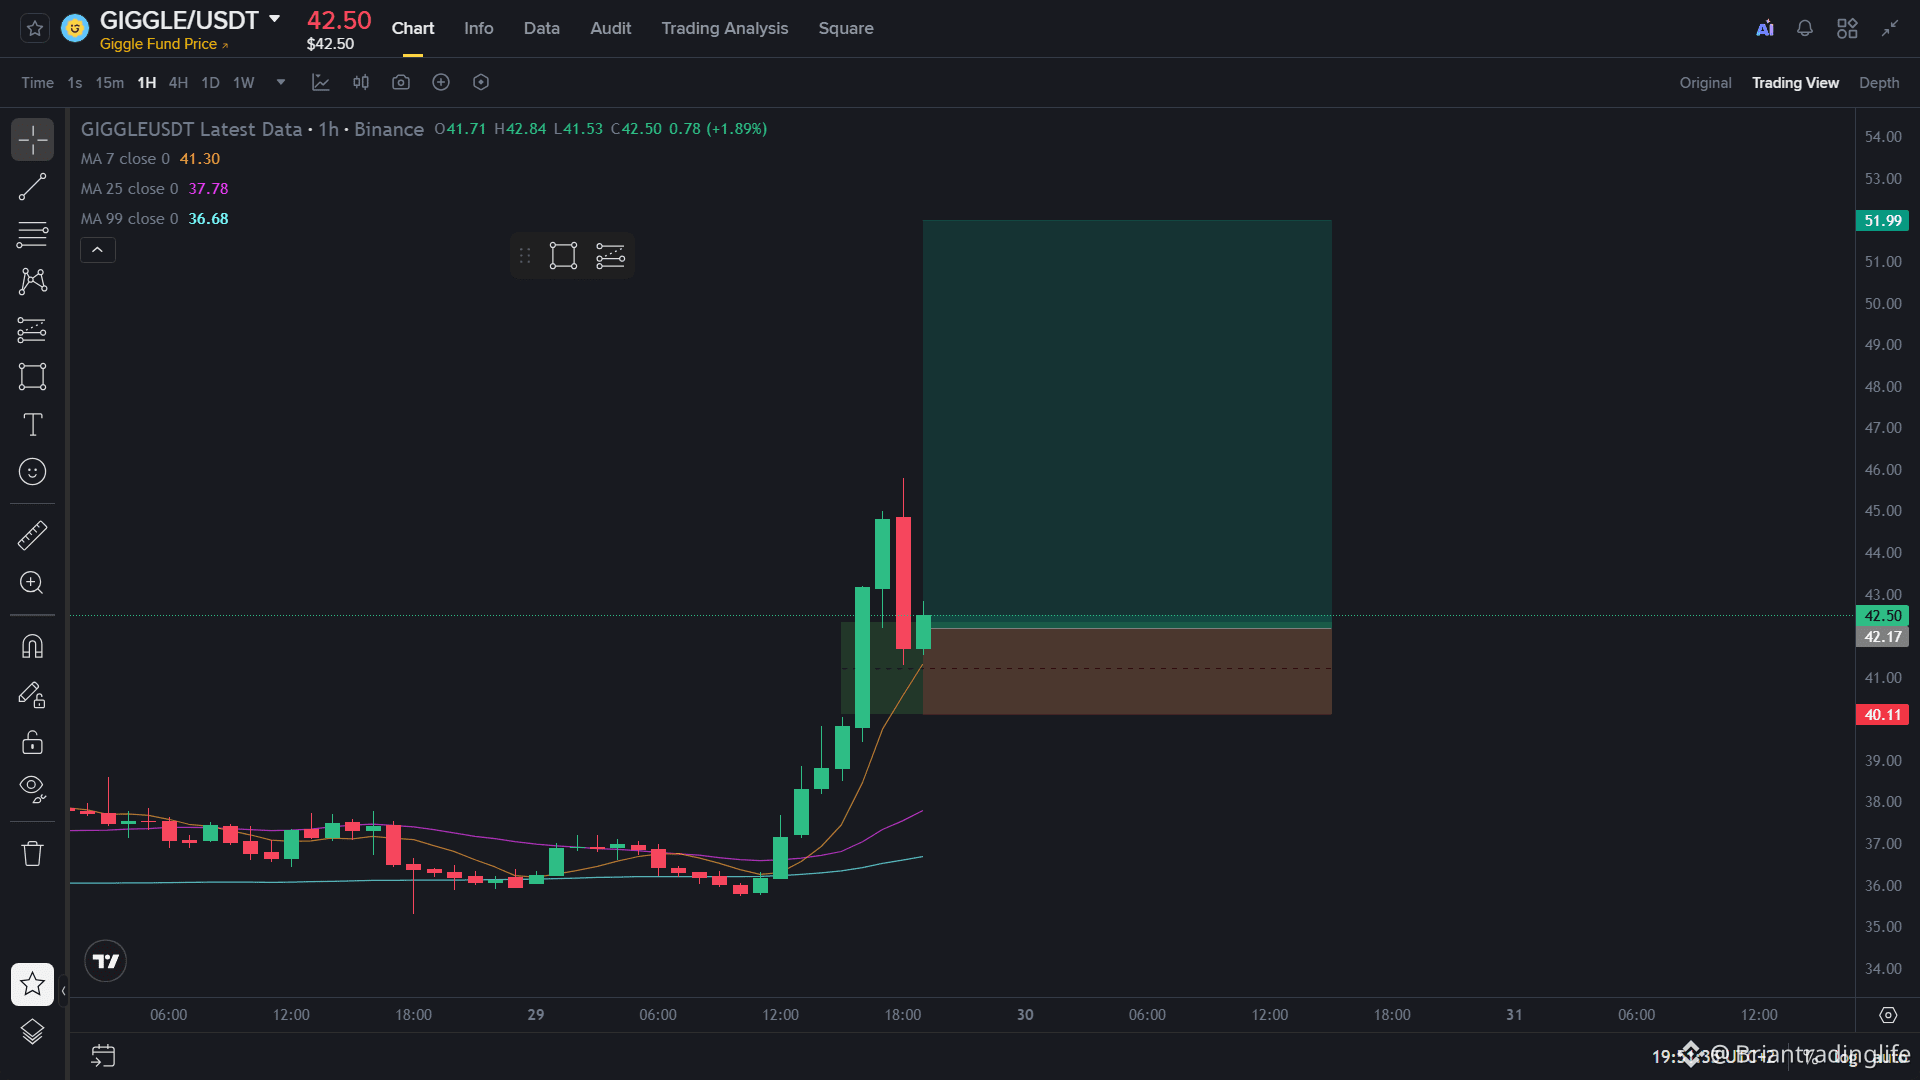Open price scale settings below the price axis
Viewport: 1920px width, 1080px height.
(x=1888, y=1015)
